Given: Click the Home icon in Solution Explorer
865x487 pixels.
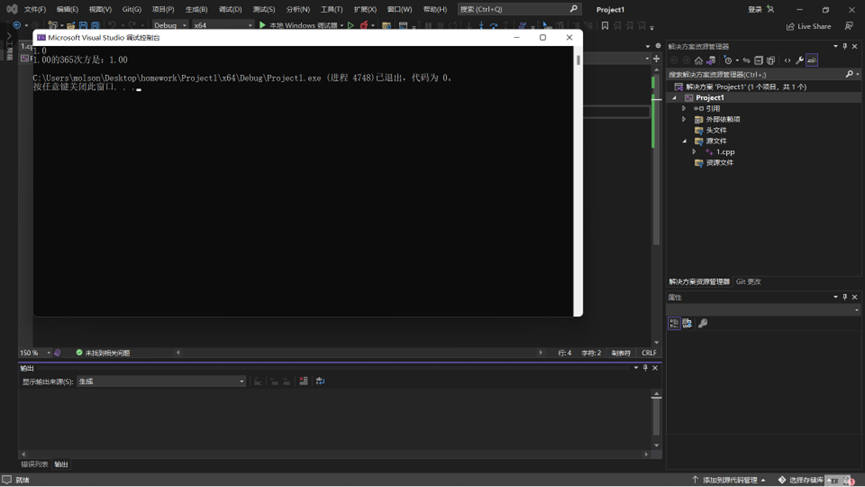Looking at the screenshot, I should [x=698, y=61].
